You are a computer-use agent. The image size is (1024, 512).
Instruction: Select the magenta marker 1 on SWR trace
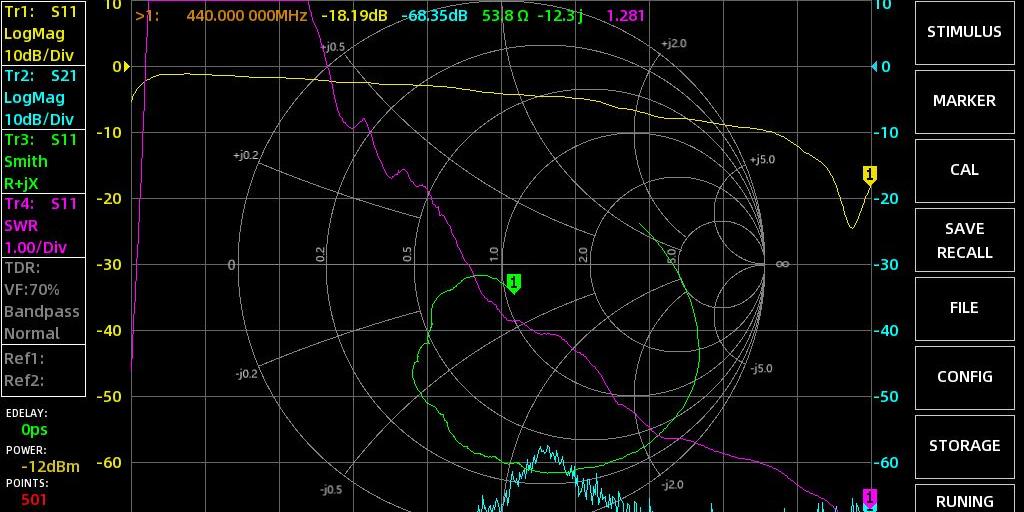(869, 498)
